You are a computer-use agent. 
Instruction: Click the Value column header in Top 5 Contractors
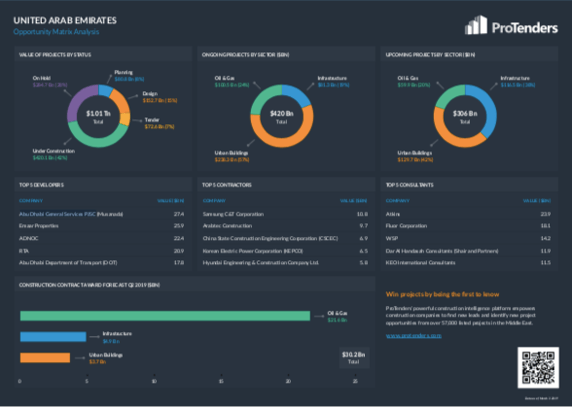pos(353,201)
